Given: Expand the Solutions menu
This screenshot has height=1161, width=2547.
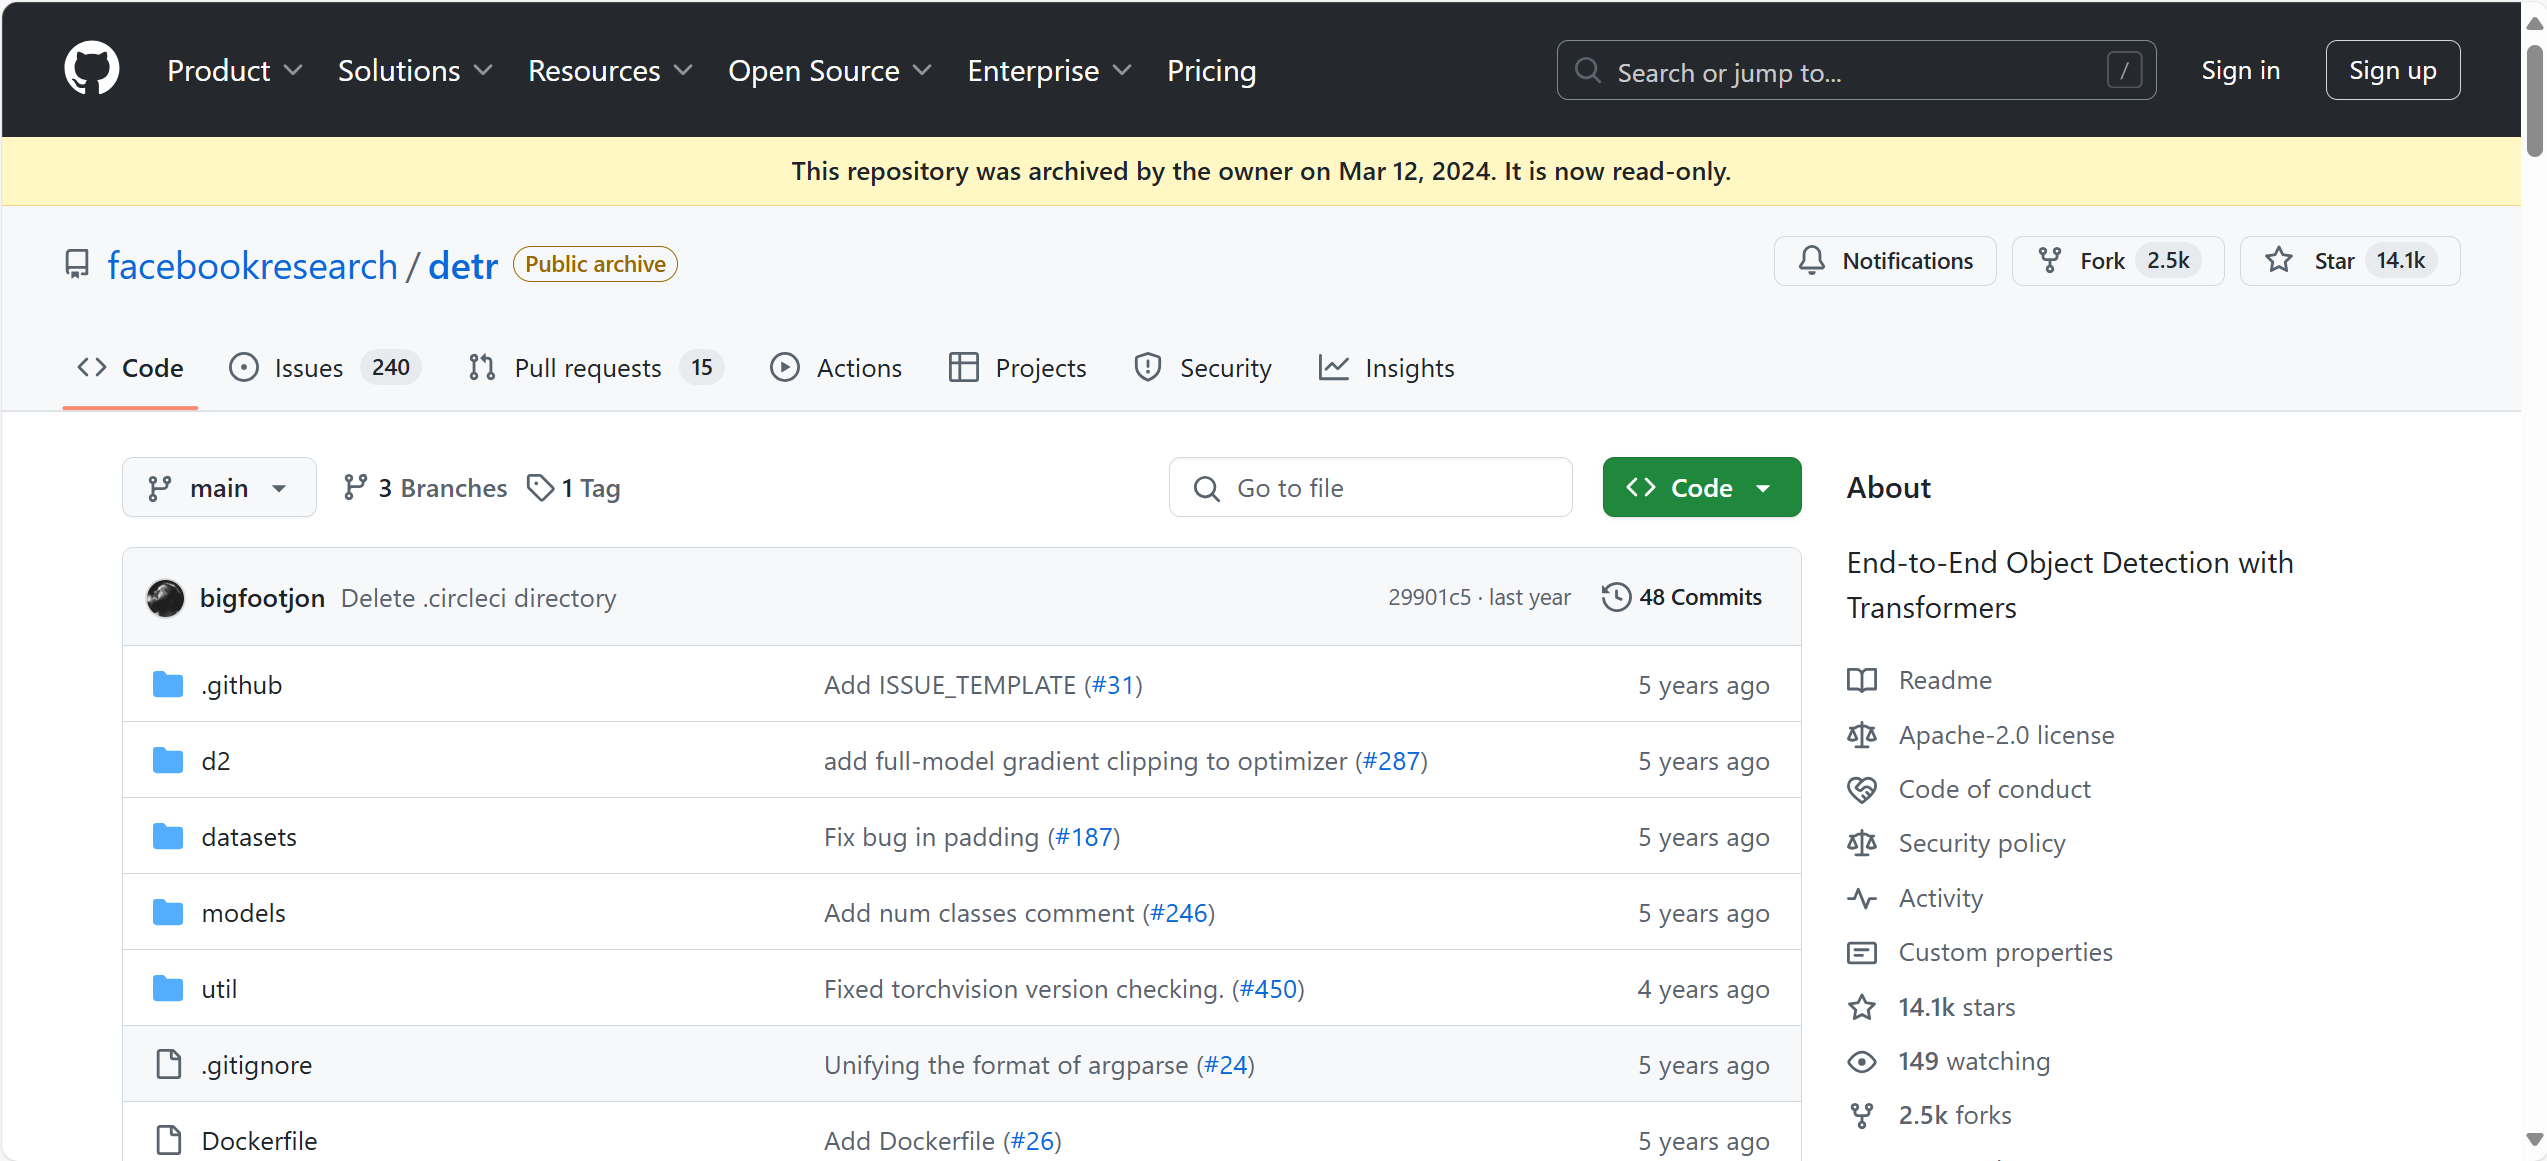Looking at the screenshot, I should [415, 71].
